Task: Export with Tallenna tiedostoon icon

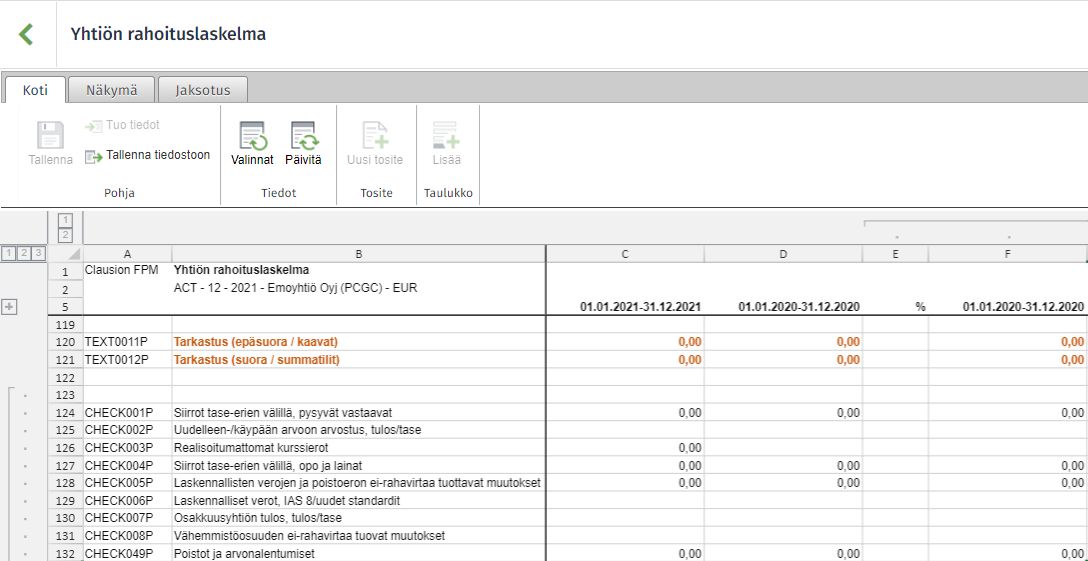Action: tap(94, 156)
